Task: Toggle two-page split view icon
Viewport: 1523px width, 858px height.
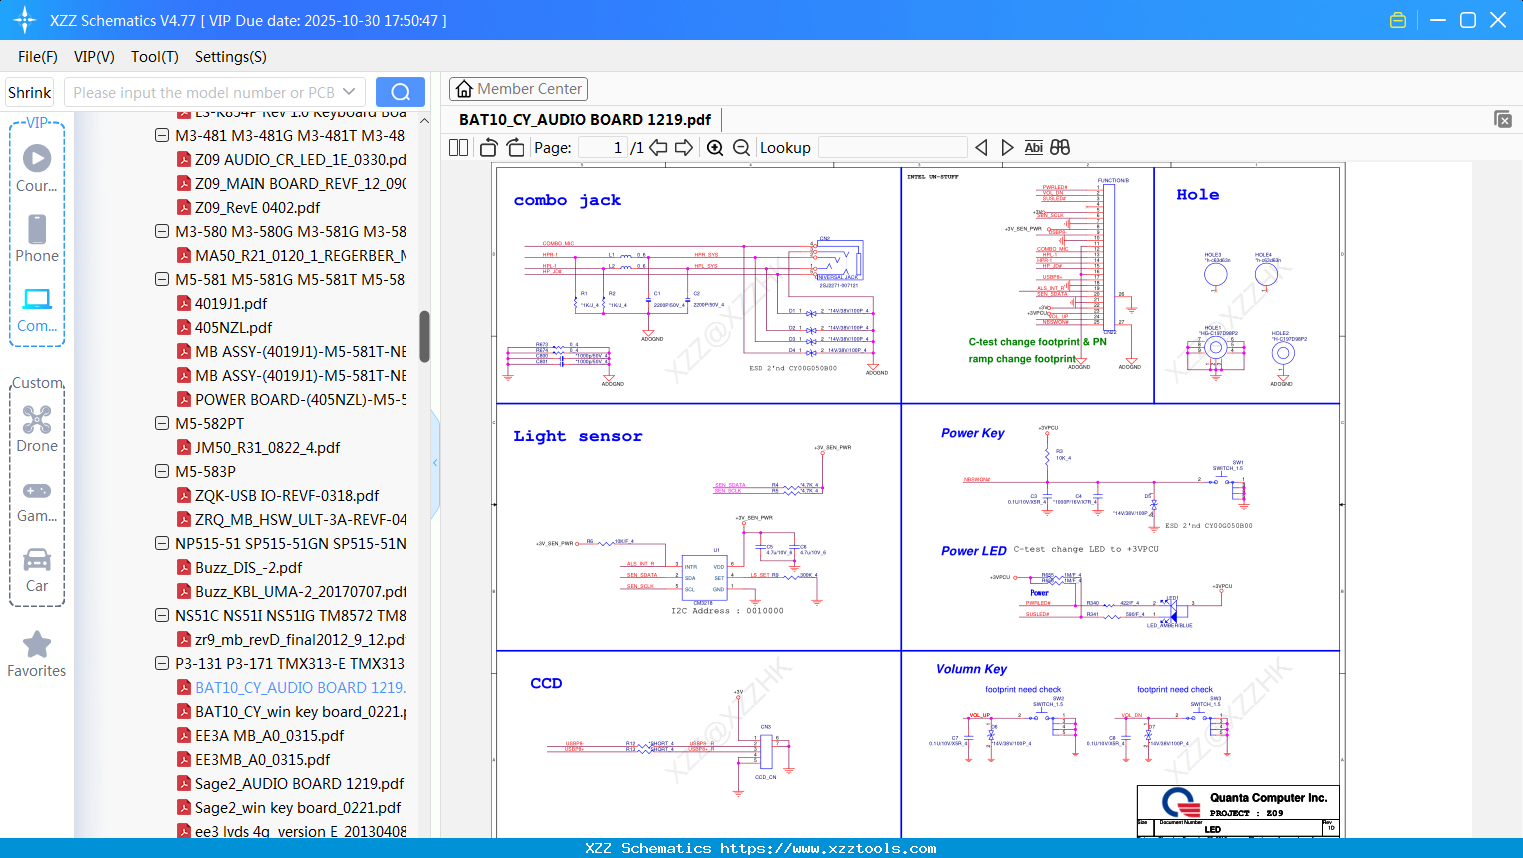Action: (459, 148)
